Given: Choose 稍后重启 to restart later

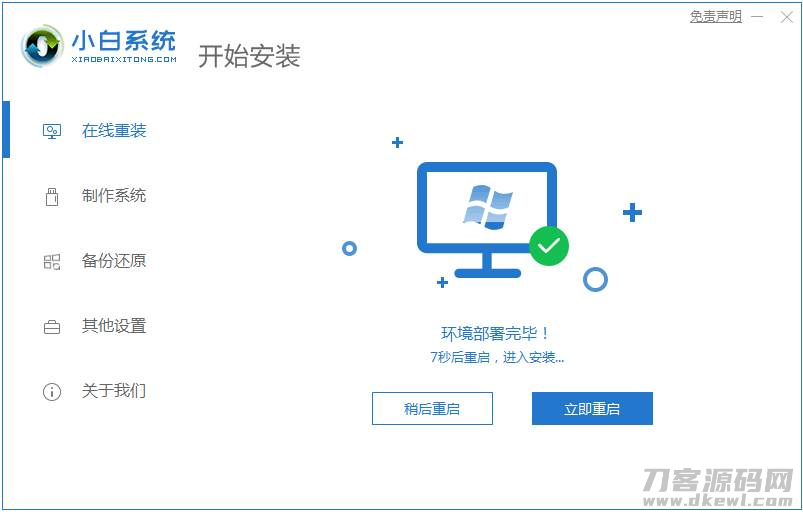Looking at the screenshot, I should (432, 409).
